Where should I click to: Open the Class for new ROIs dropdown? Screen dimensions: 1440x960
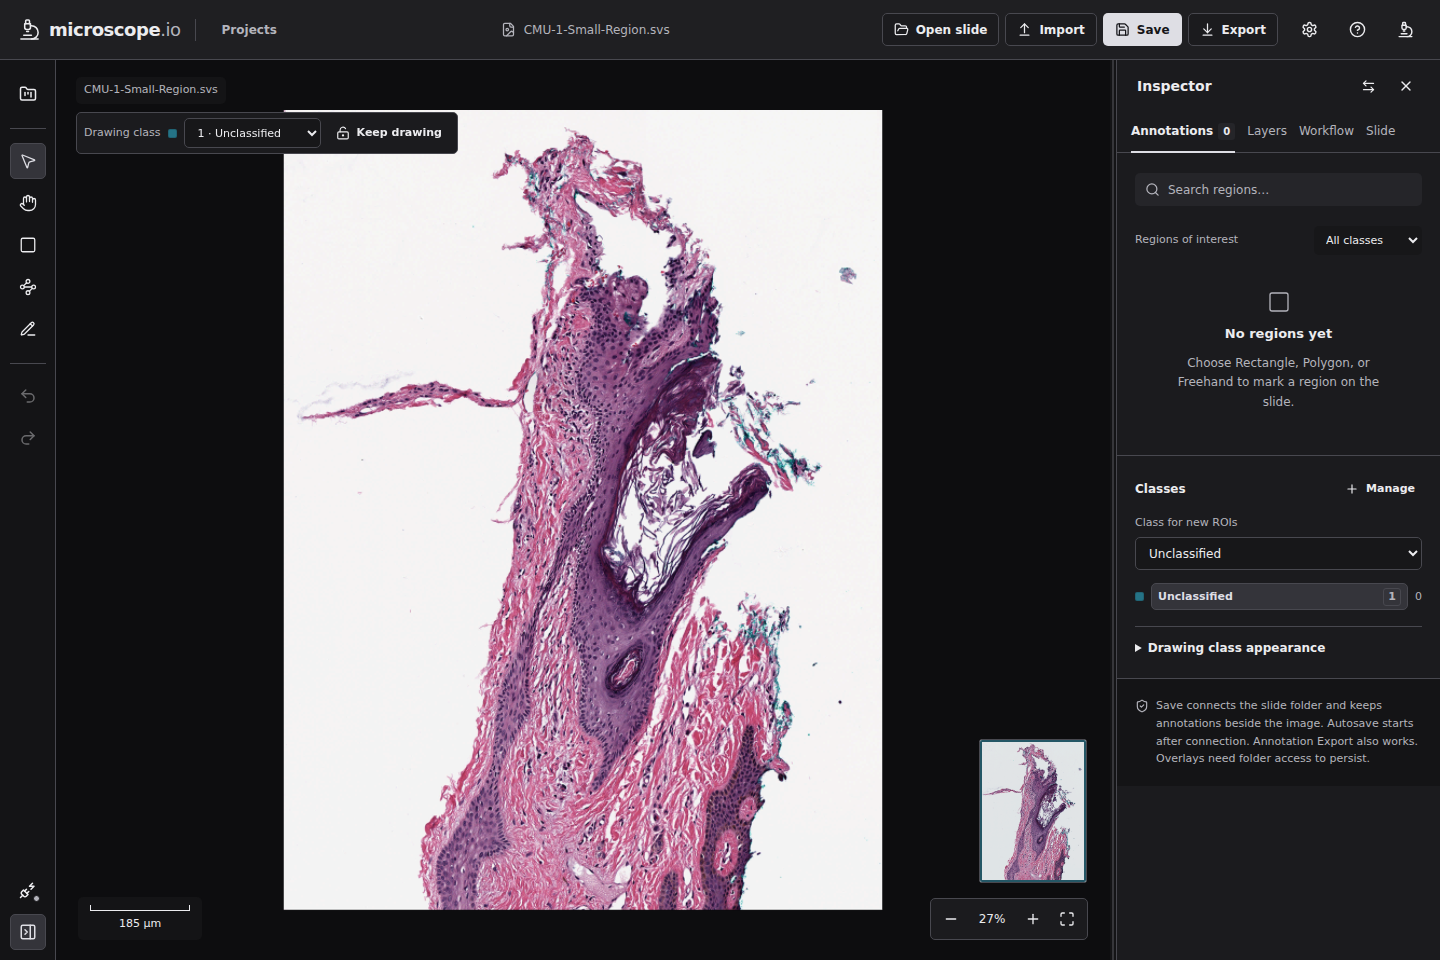(1278, 554)
